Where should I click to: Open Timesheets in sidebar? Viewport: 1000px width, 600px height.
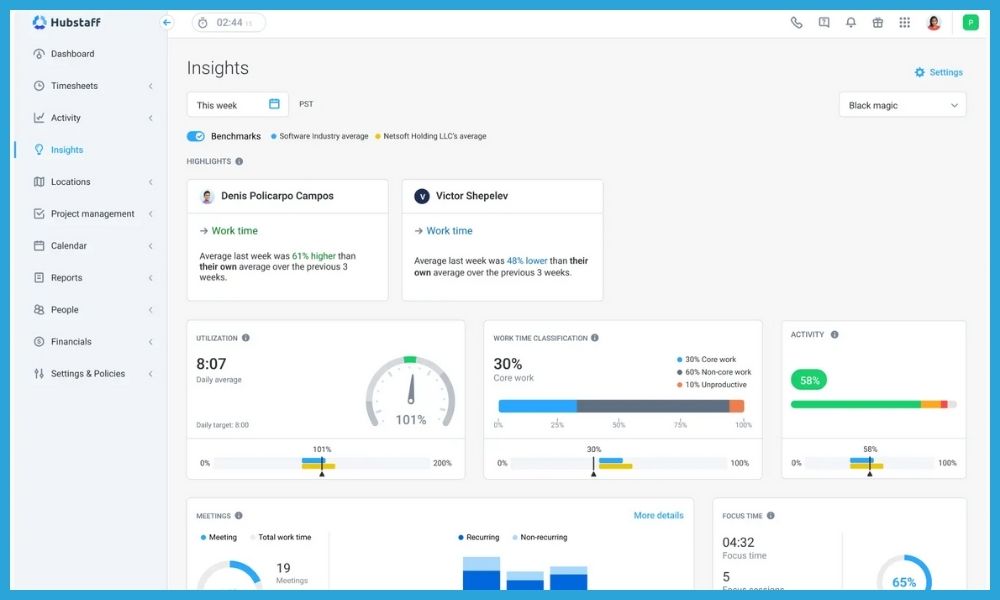pos(75,86)
